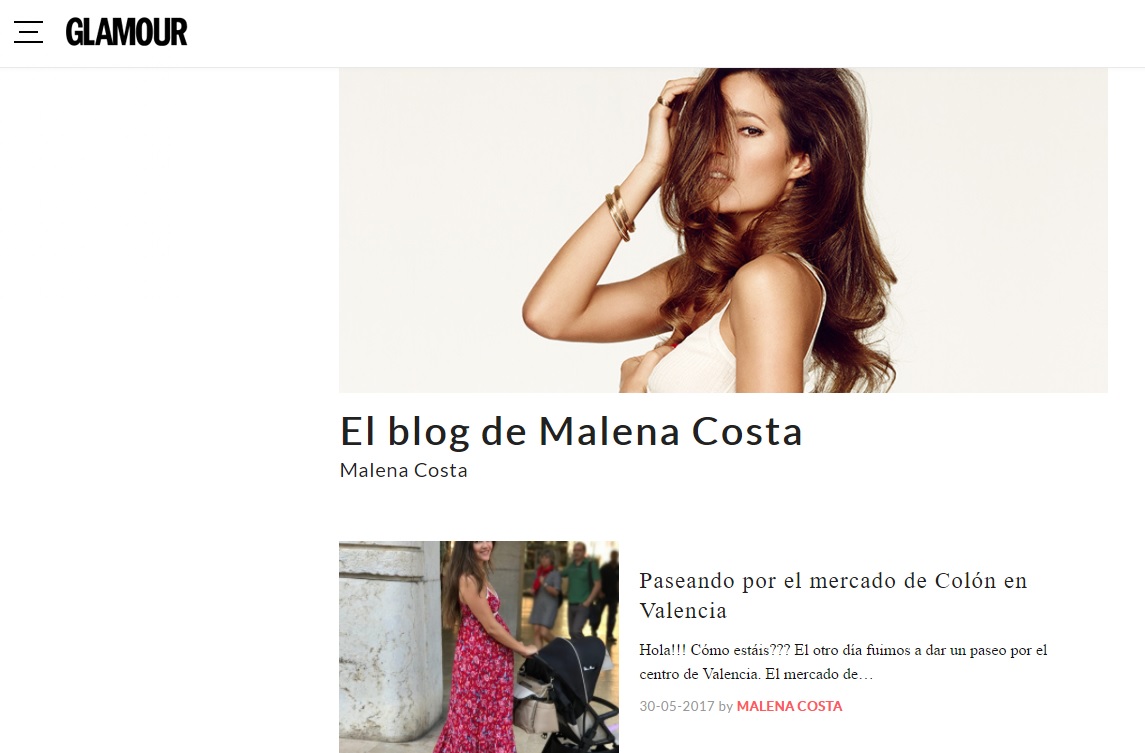Select the 'Malena Costa' subtitle under the heading
Viewport: 1145px width, 753px height.
tap(403, 470)
